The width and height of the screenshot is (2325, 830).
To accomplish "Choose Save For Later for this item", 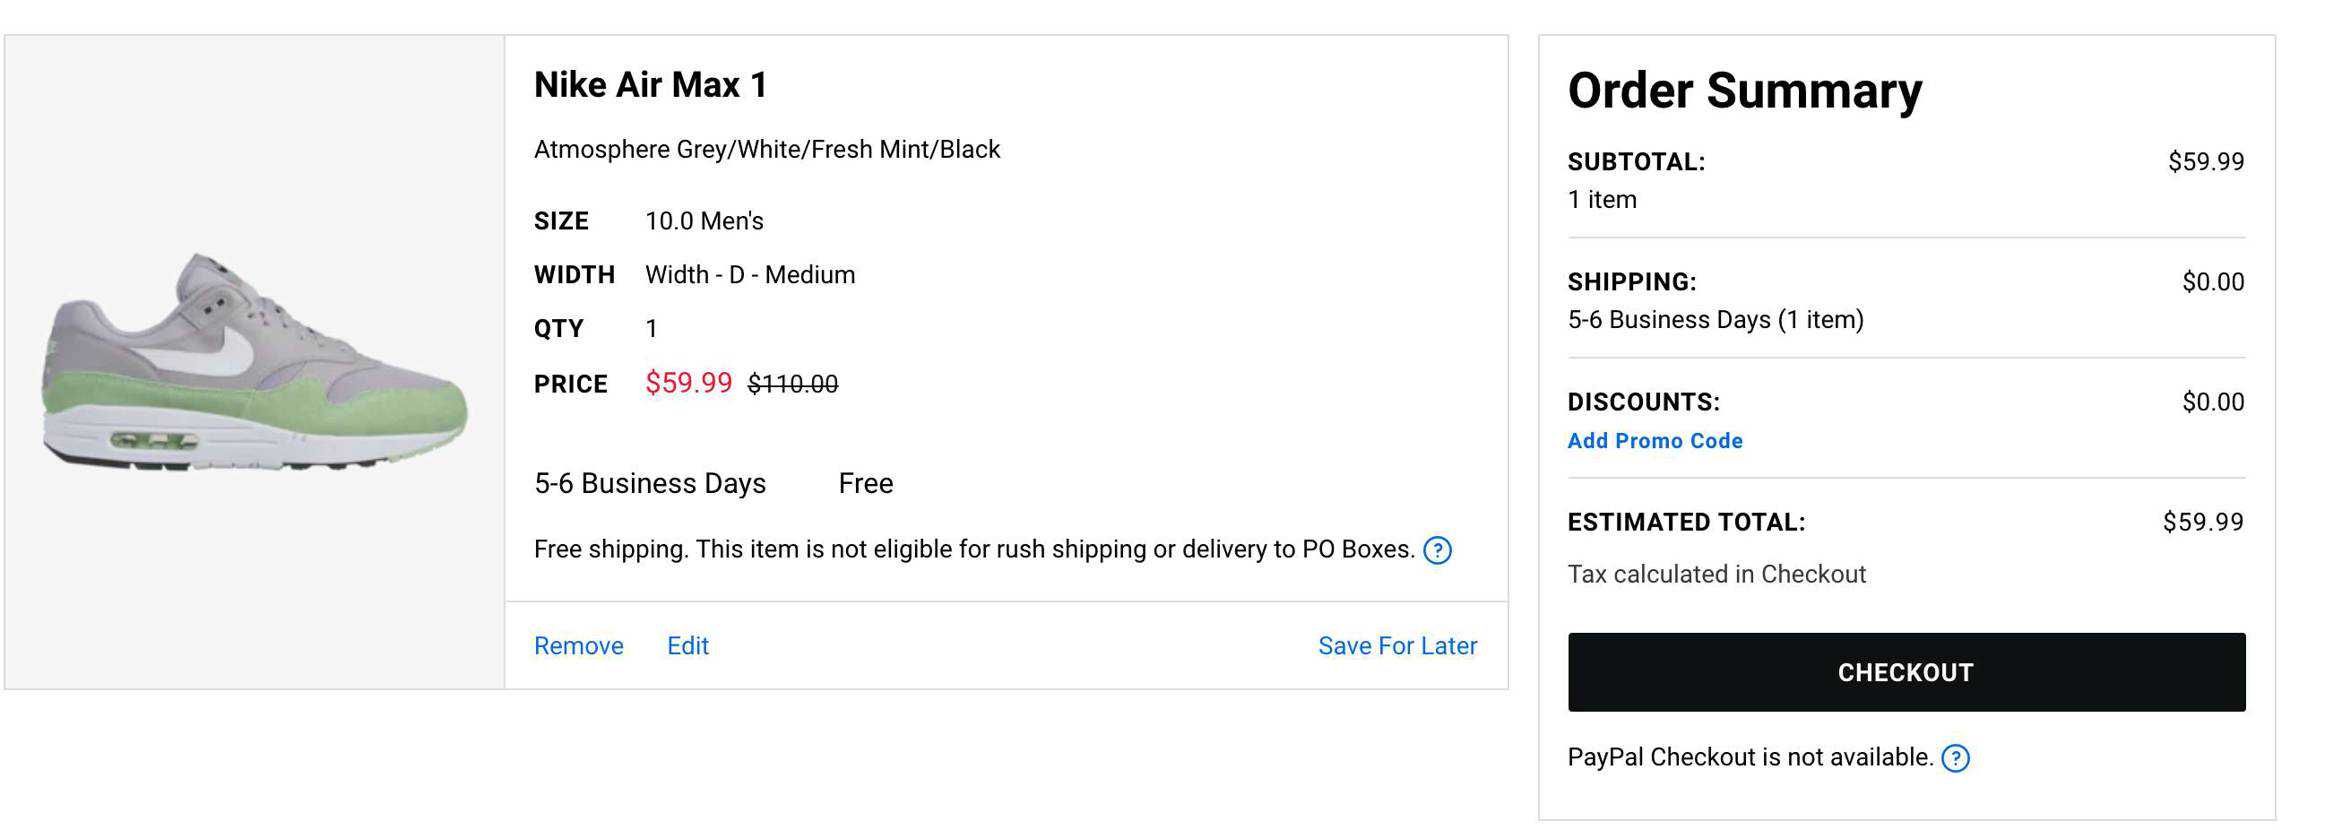I will (x=1397, y=646).
